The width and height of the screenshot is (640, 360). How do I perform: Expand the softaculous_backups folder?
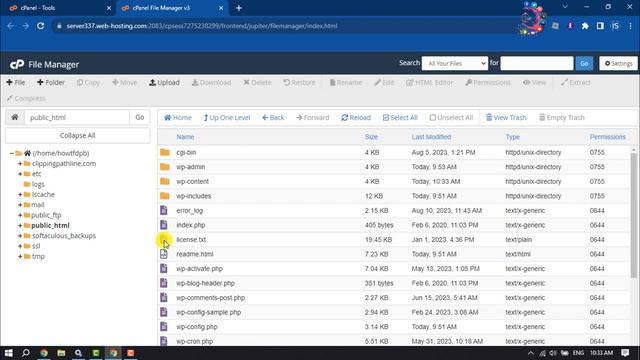pos(20,236)
